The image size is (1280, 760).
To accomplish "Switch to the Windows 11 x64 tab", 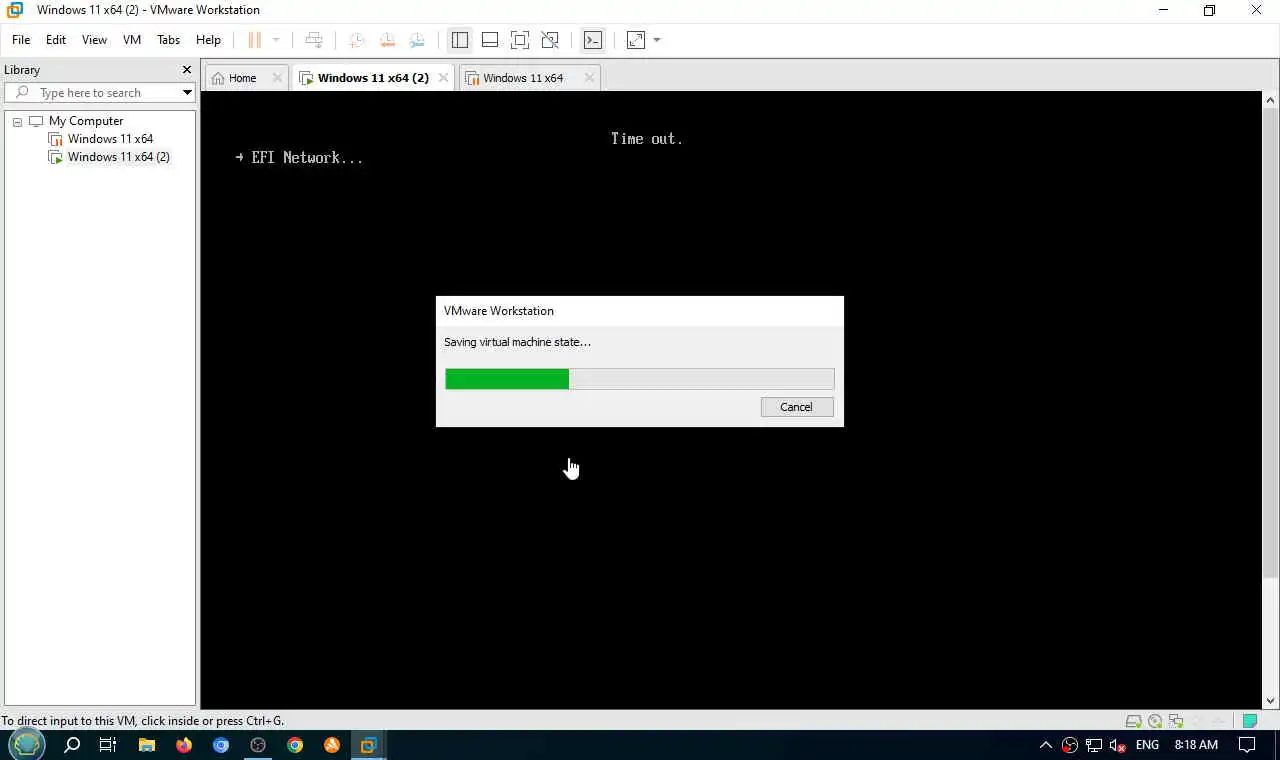I will coord(523,78).
